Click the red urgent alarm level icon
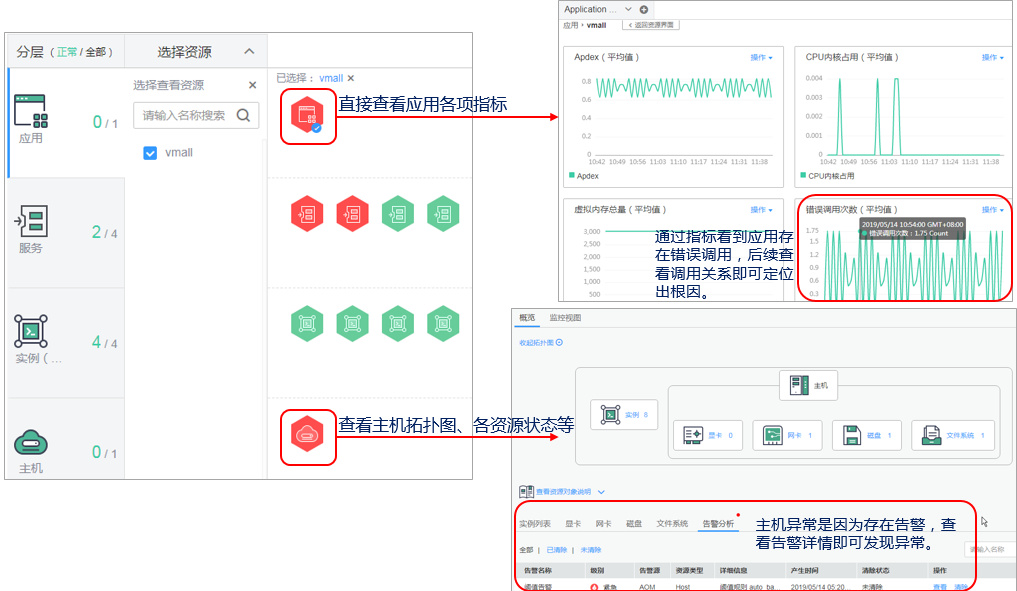The height and width of the screenshot is (591, 1017). (x=594, y=587)
